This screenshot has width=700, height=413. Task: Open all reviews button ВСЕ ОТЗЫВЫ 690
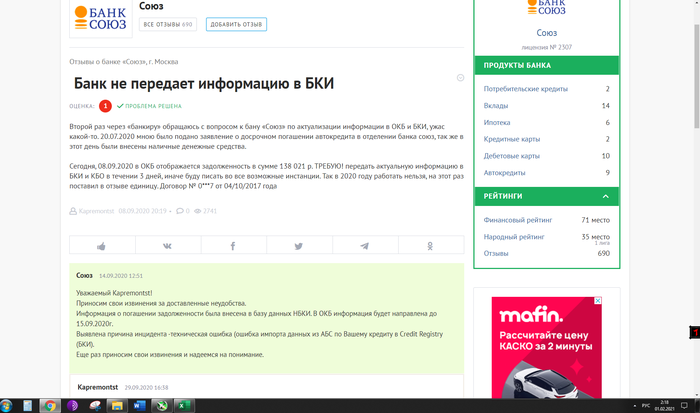pos(168,25)
